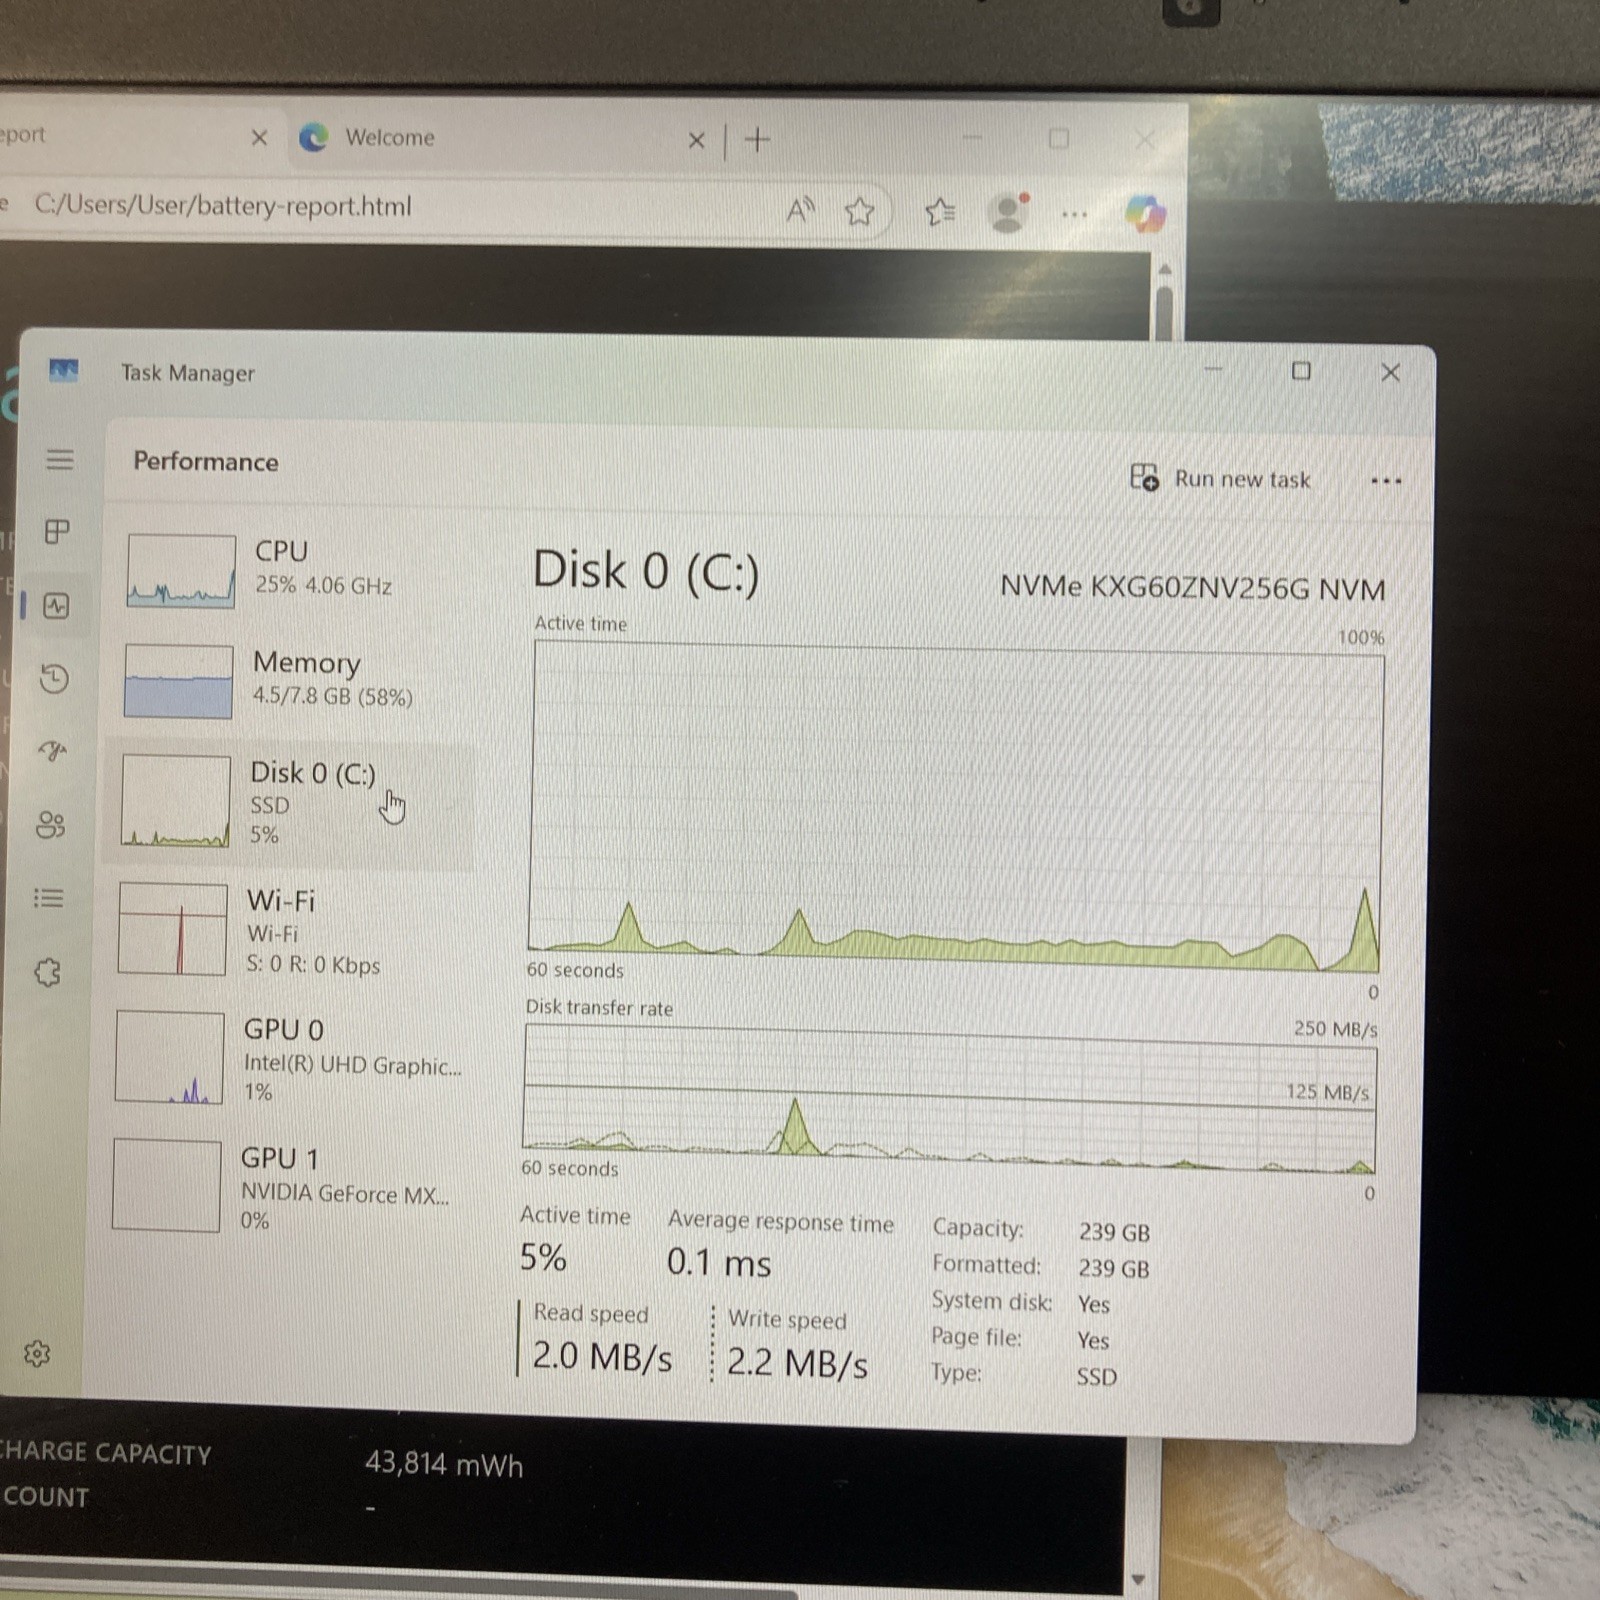1600x1600 pixels.
Task: Click the Disk 0 (C:) heading
Action: click(x=646, y=571)
